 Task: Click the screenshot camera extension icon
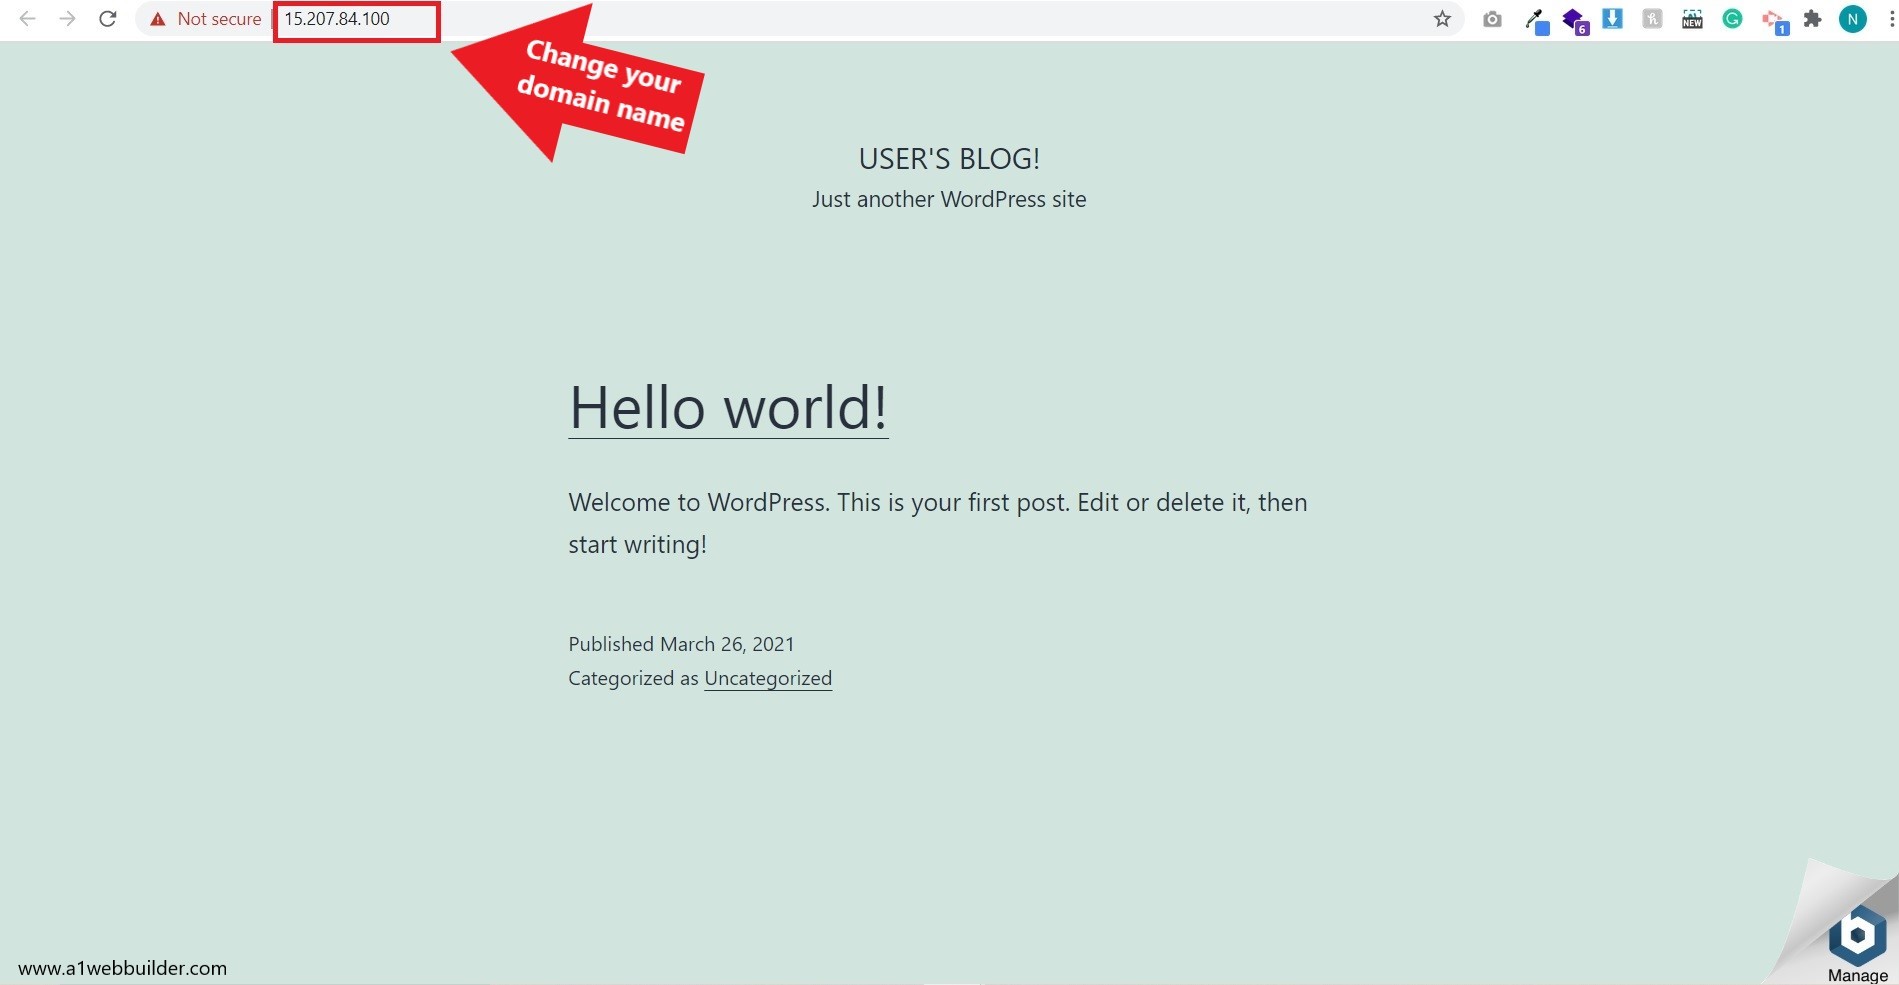1492,18
